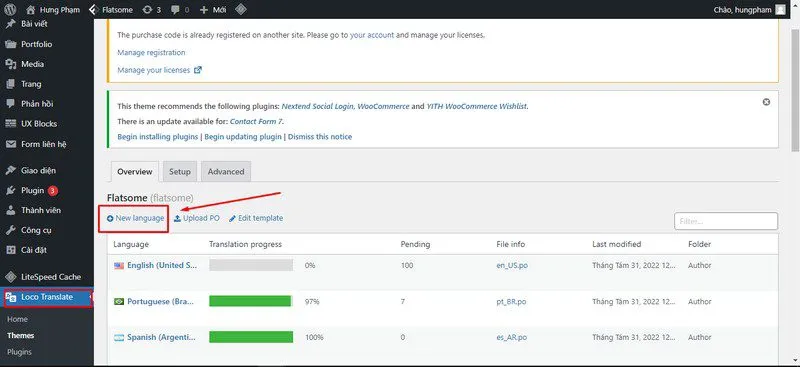Click the New language link
800x367 pixels.
point(136,218)
